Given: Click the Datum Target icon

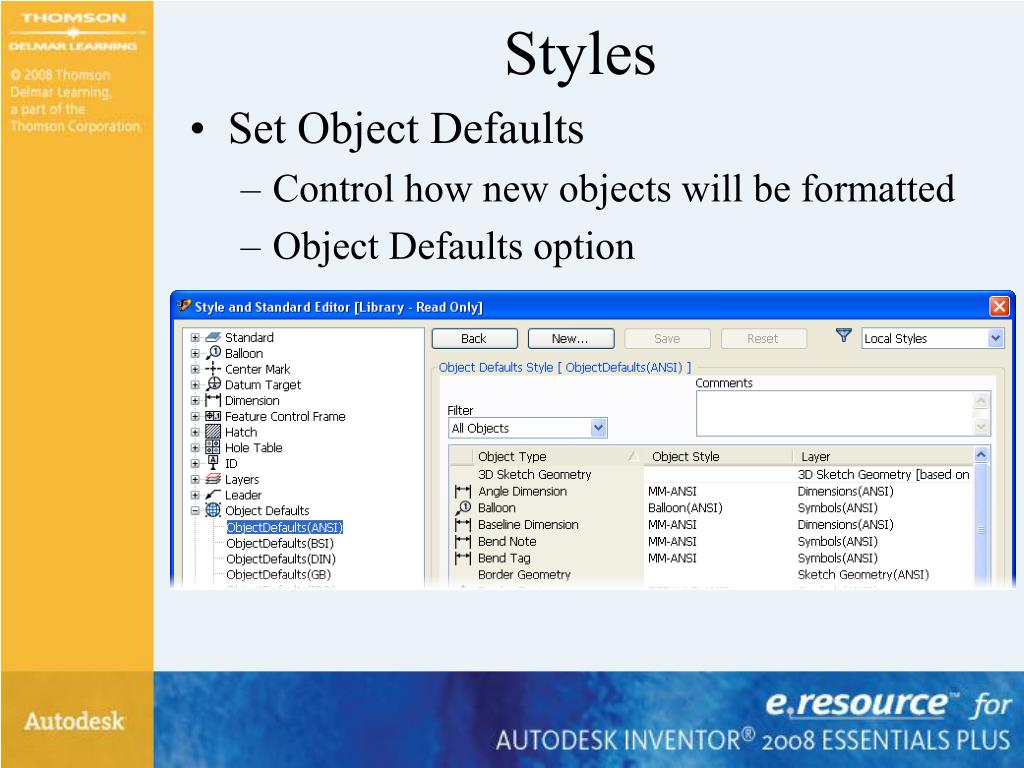Looking at the screenshot, I should point(213,385).
